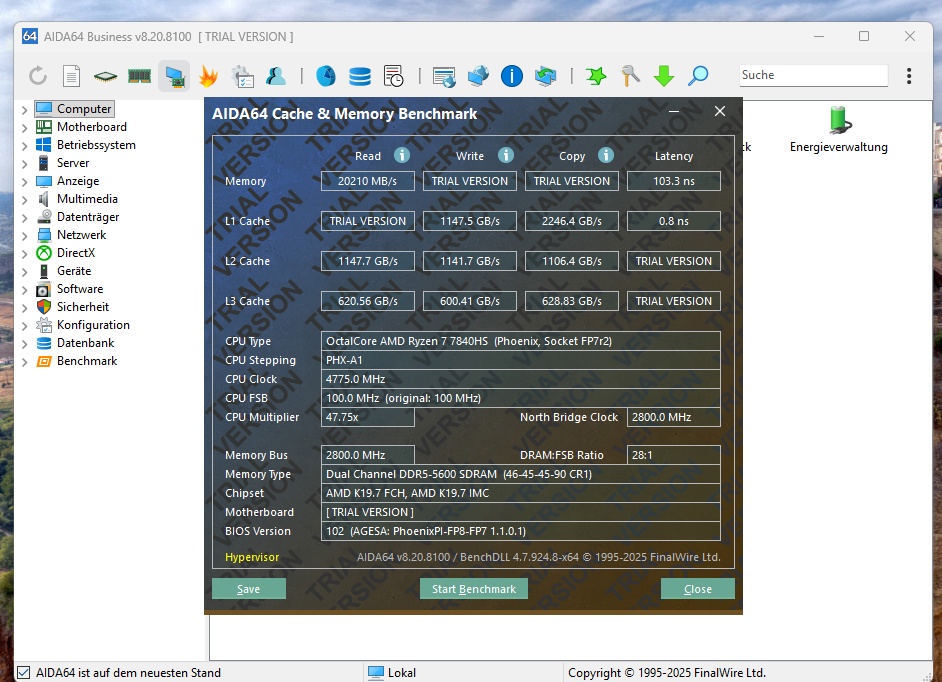Click the Start Benchmark button

click(x=474, y=589)
